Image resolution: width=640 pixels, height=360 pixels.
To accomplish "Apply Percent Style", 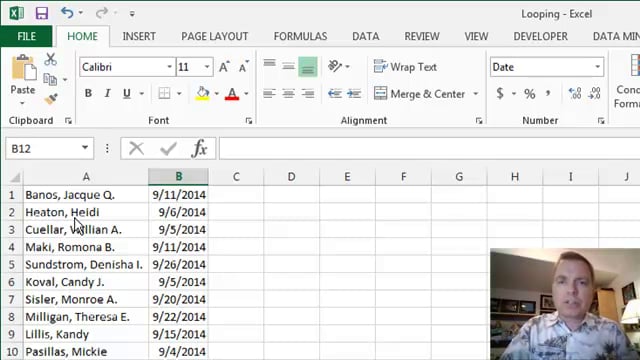I will click(530, 93).
